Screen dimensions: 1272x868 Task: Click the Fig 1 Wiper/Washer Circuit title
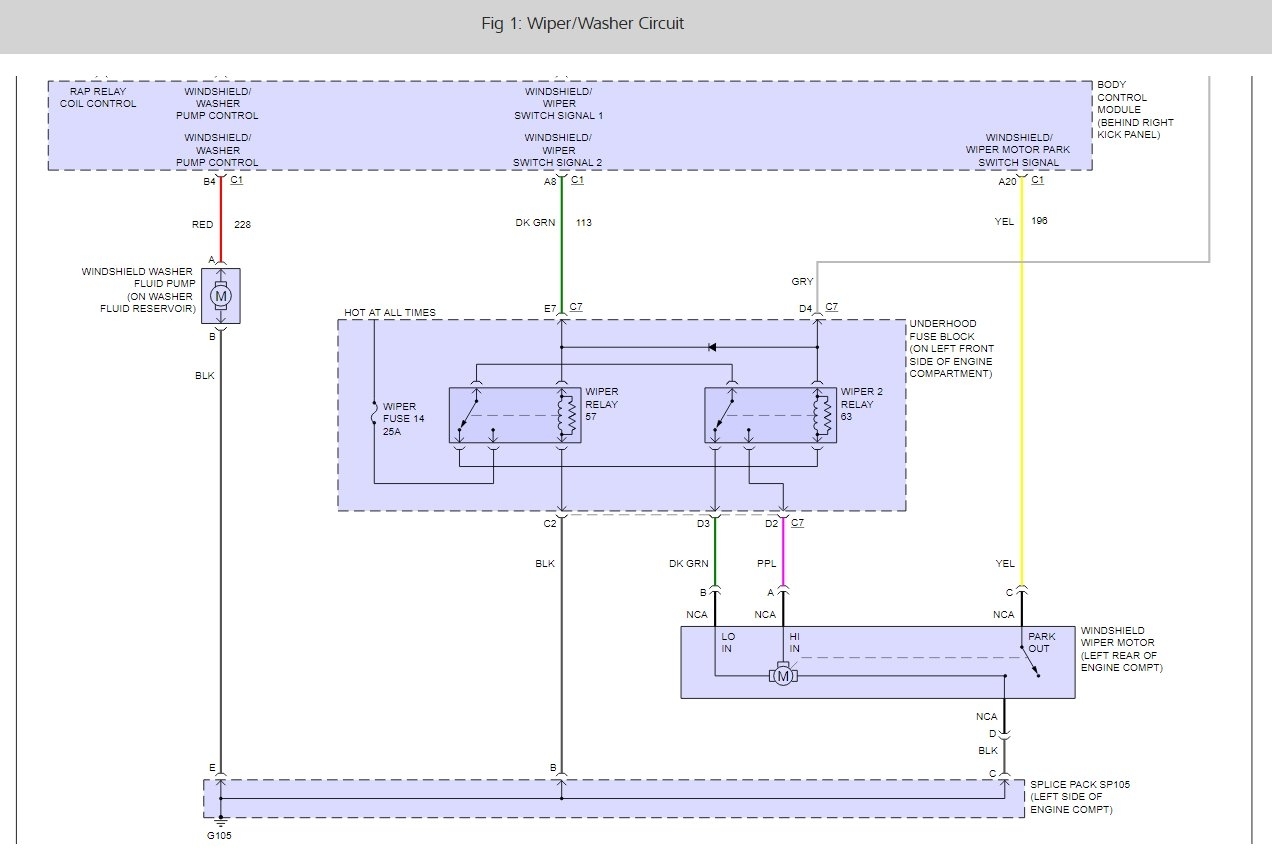click(582, 24)
